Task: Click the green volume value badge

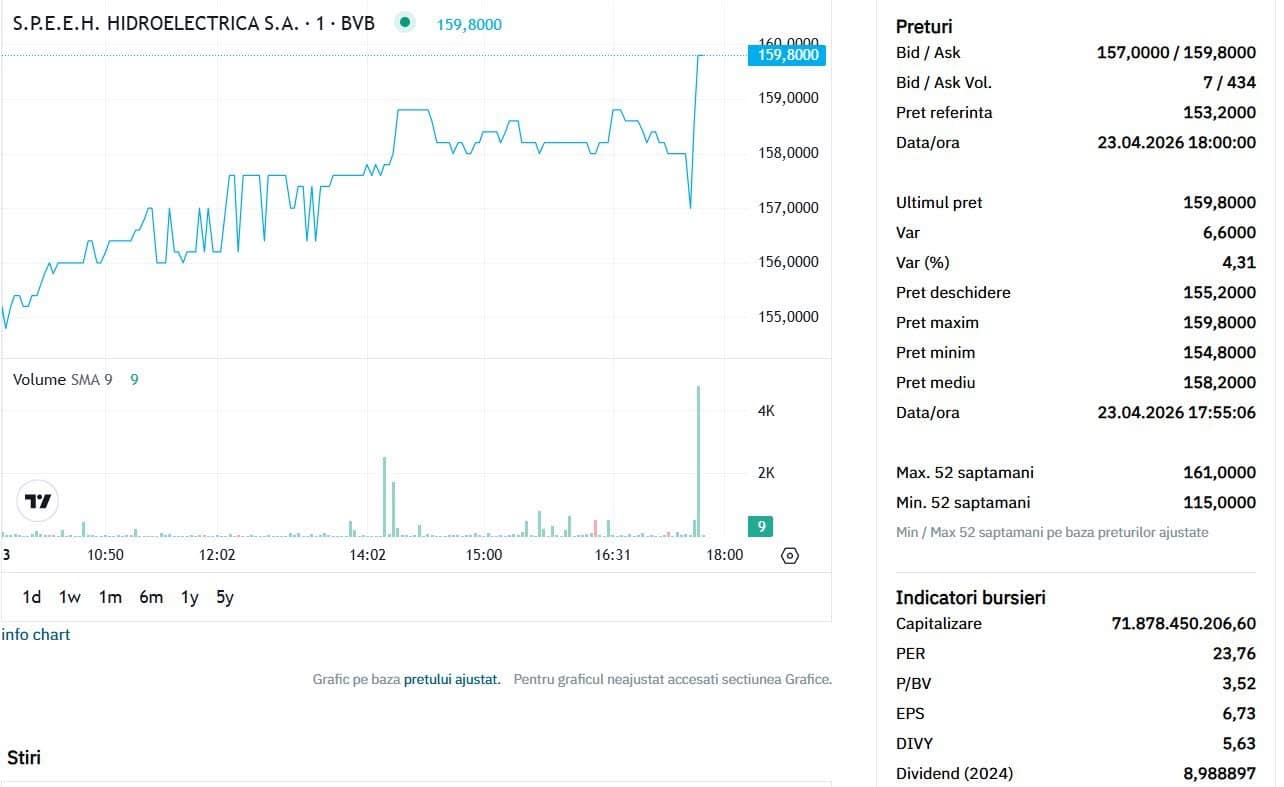Action: pyautogui.click(x=760, y=526)
